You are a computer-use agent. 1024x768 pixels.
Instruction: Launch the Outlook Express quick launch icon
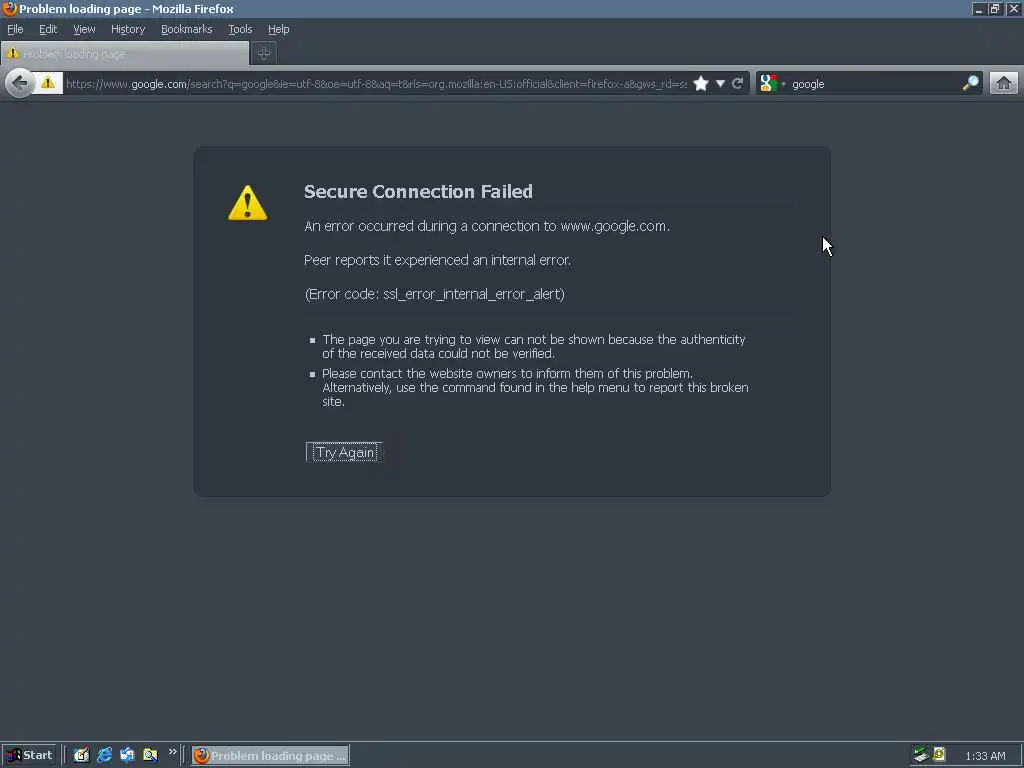[x=127, y=755]
